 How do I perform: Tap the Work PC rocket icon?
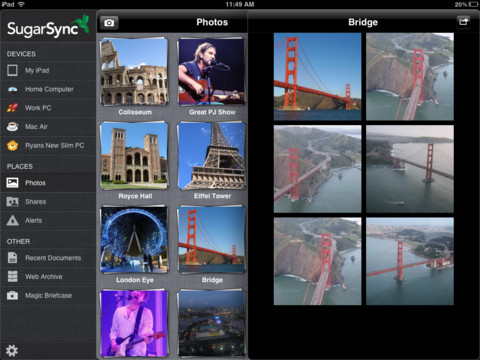12,108
